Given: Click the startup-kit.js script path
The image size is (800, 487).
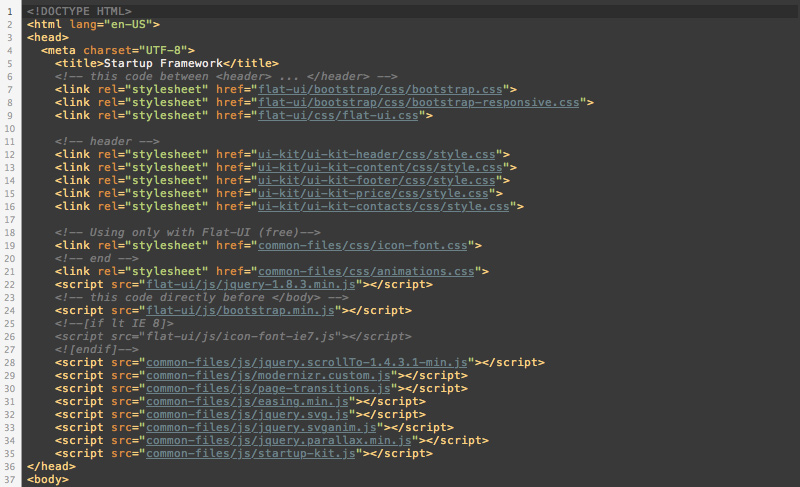Looking at the screenshot, I should [251, 453].
